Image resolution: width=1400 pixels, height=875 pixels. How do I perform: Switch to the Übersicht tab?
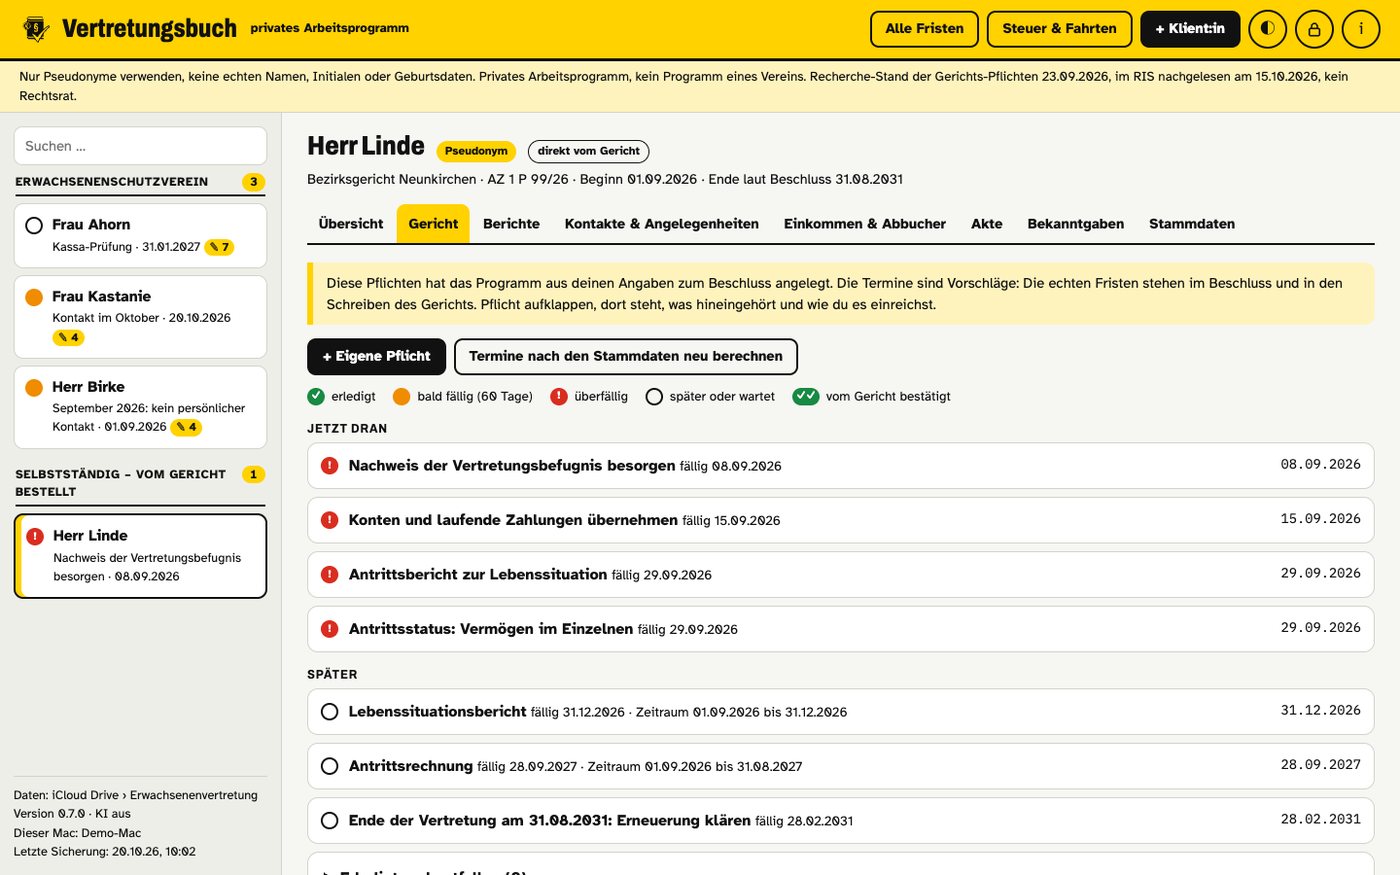coord(351,224)
